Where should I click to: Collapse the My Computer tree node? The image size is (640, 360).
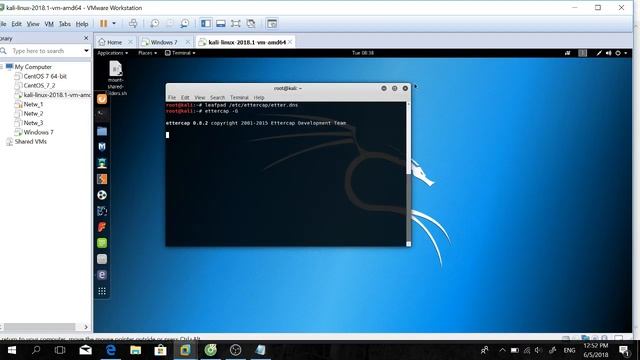click(x=2, y=67)
